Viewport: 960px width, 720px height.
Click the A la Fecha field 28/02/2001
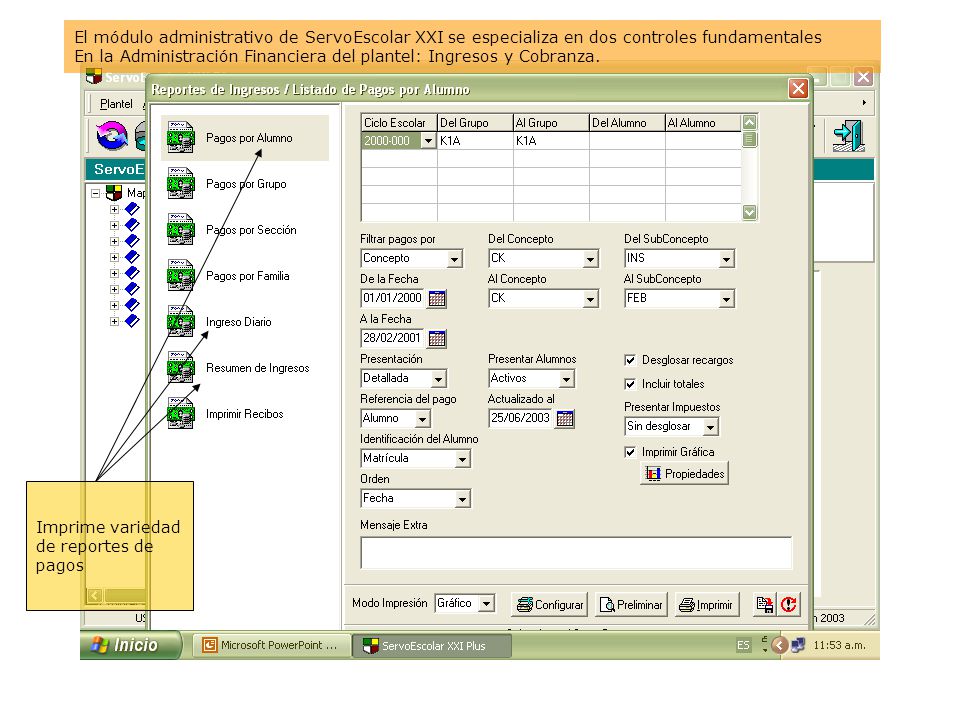point(394,338)
